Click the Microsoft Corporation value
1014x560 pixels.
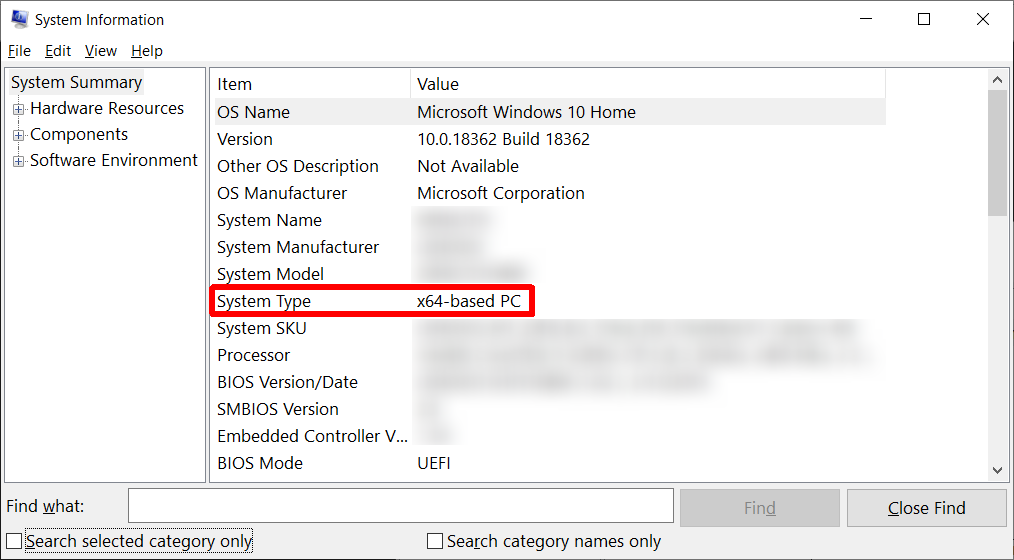point(501,193)
